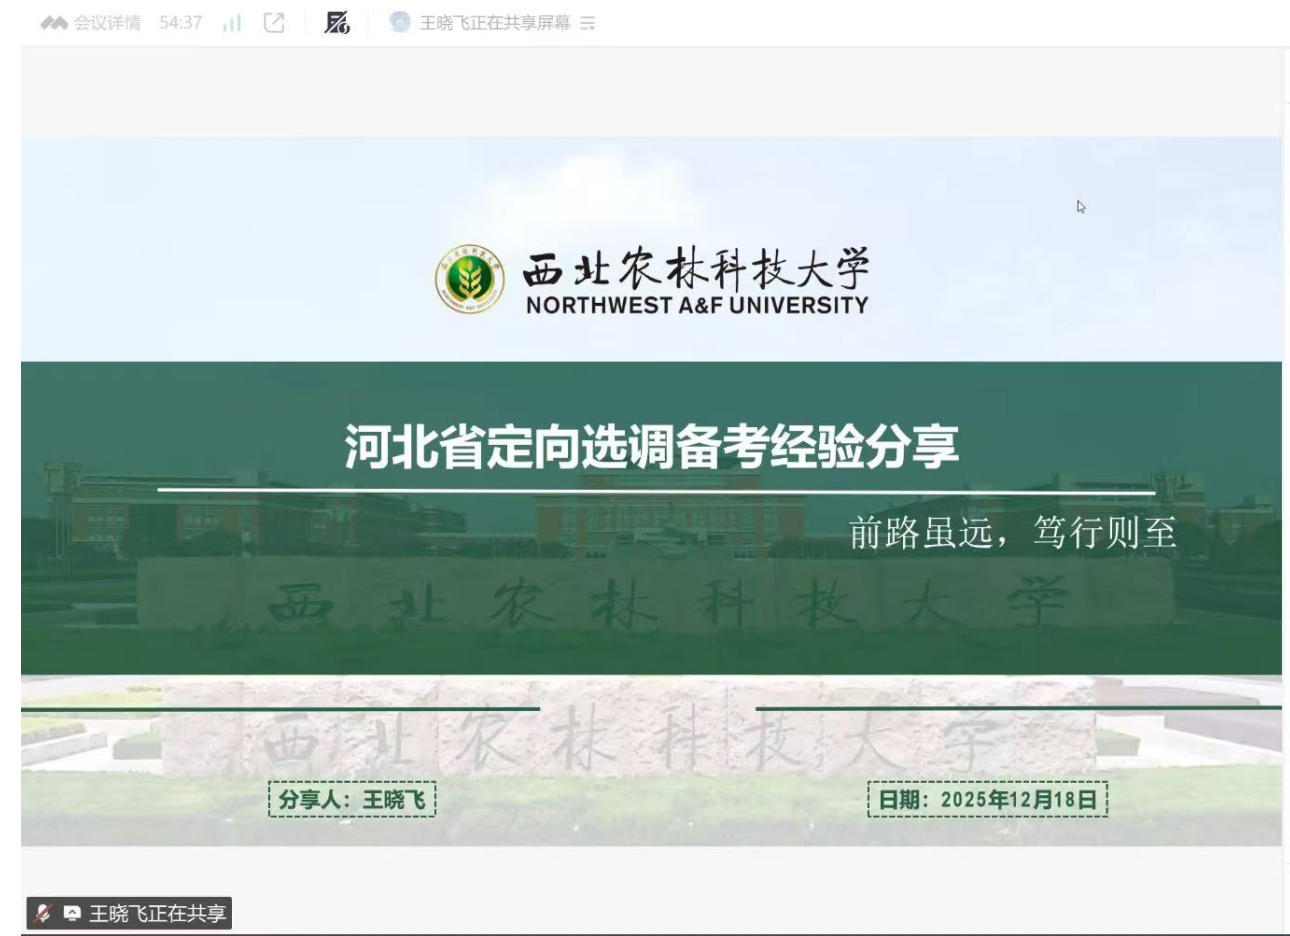
Task: Click the NORTHWEST A&F UNIVERSITY text
Action: 697,306
